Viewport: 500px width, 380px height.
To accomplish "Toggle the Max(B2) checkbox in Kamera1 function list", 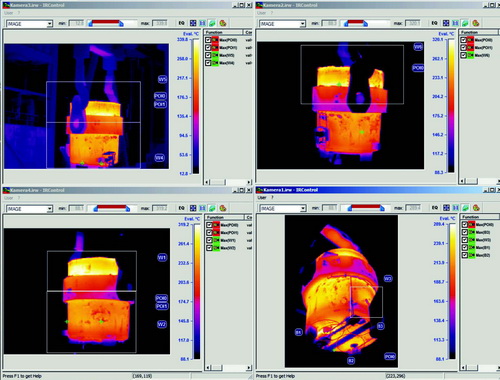I will 465,255.
